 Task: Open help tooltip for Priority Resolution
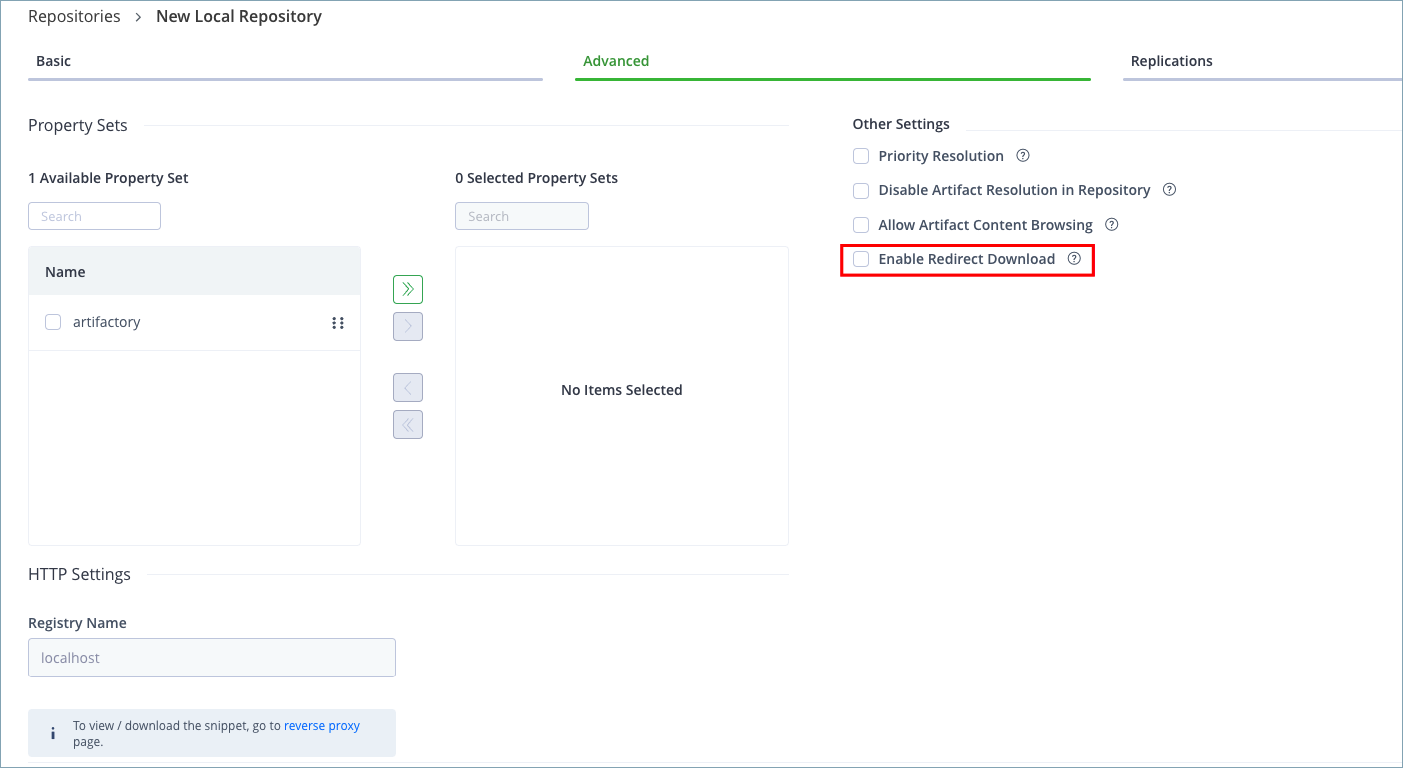click(x=1022, y=155)
